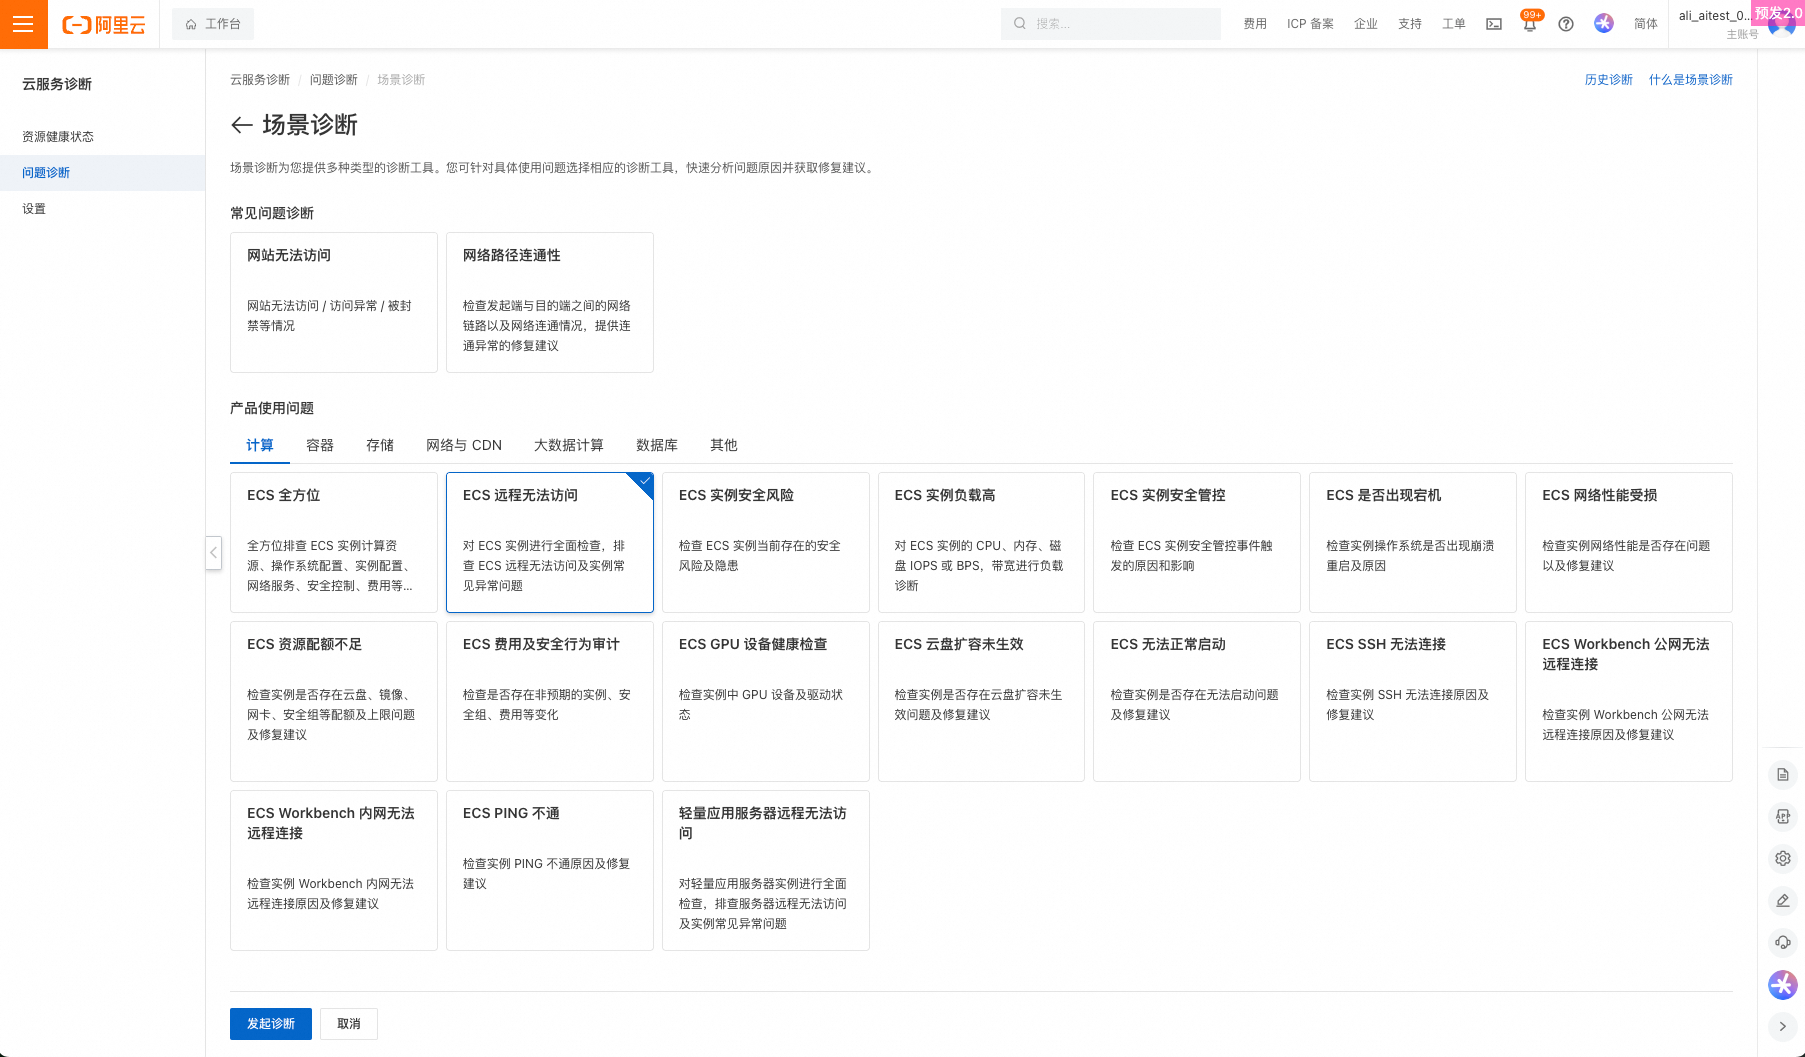Open the customer service headset icon
Screen dimensions: 1805x1057
(1783, 942)
